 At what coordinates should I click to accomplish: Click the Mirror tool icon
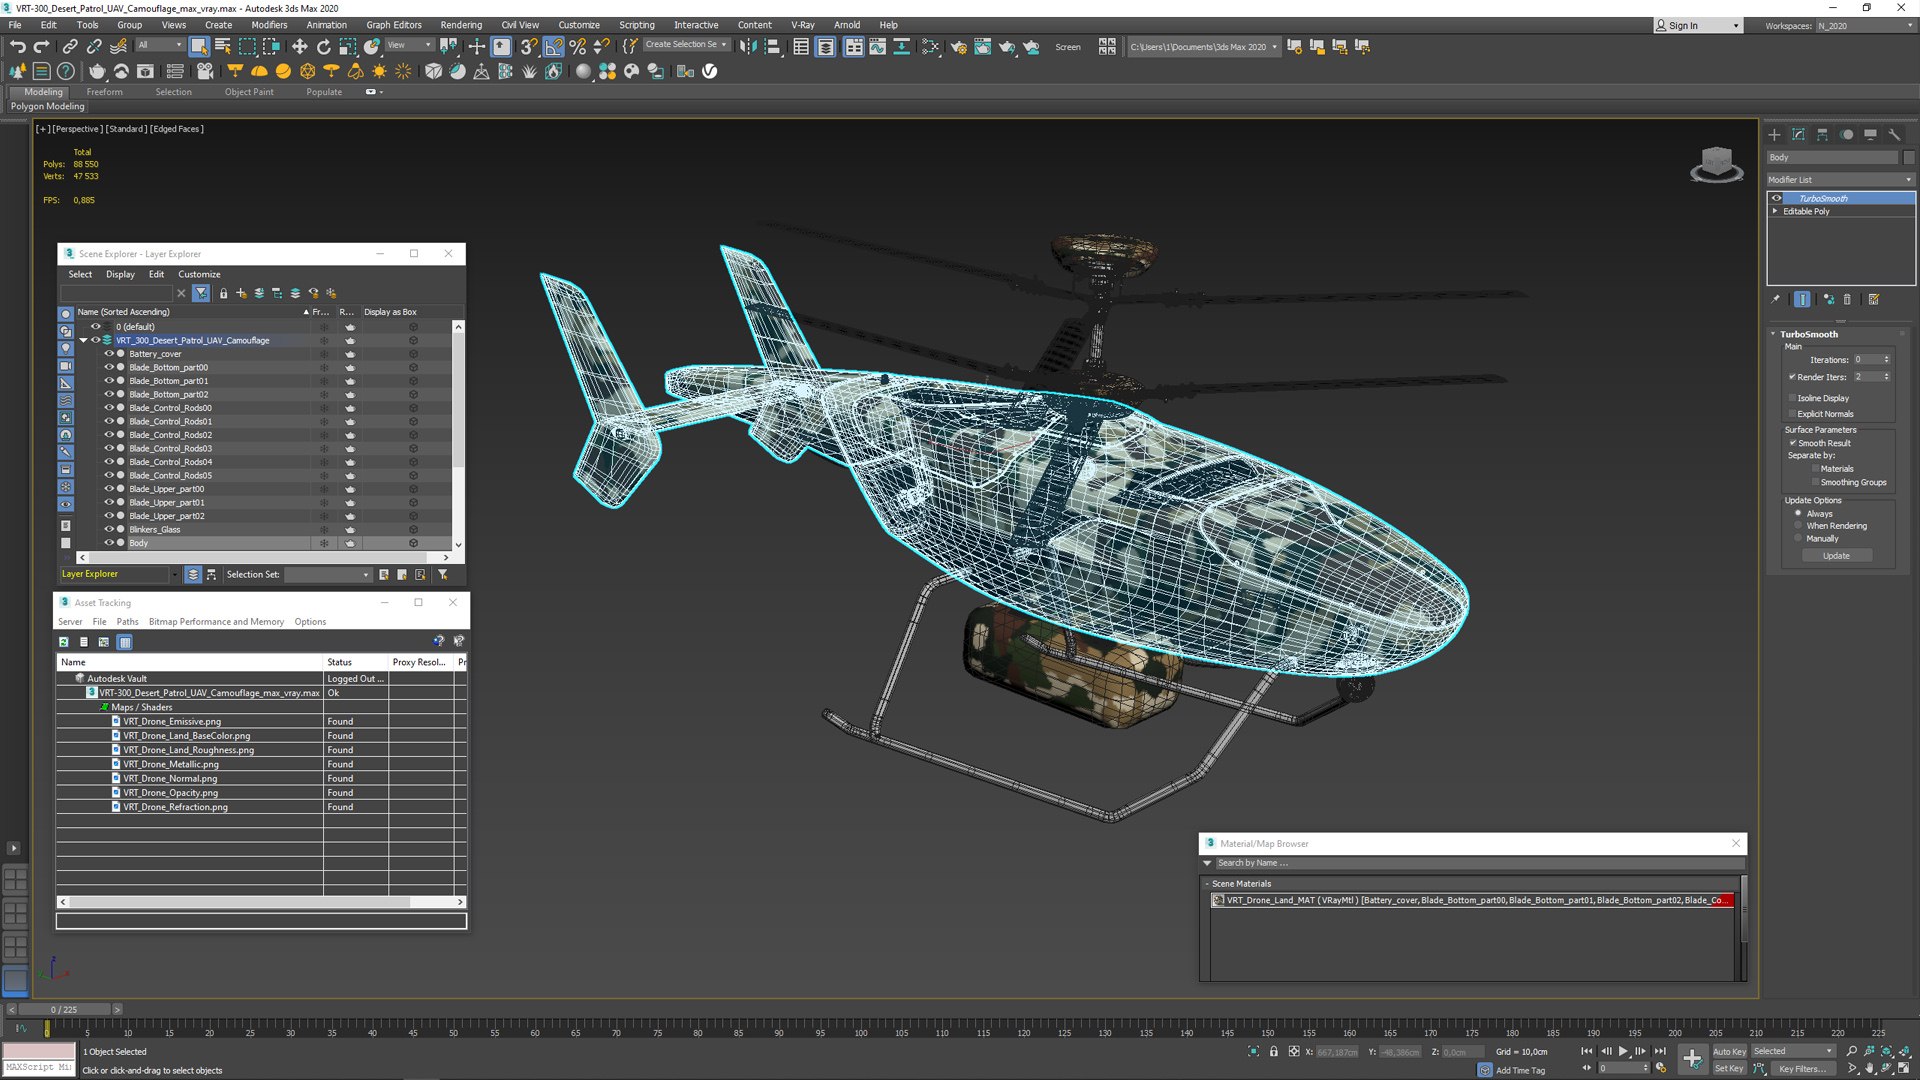pos(748,46)
